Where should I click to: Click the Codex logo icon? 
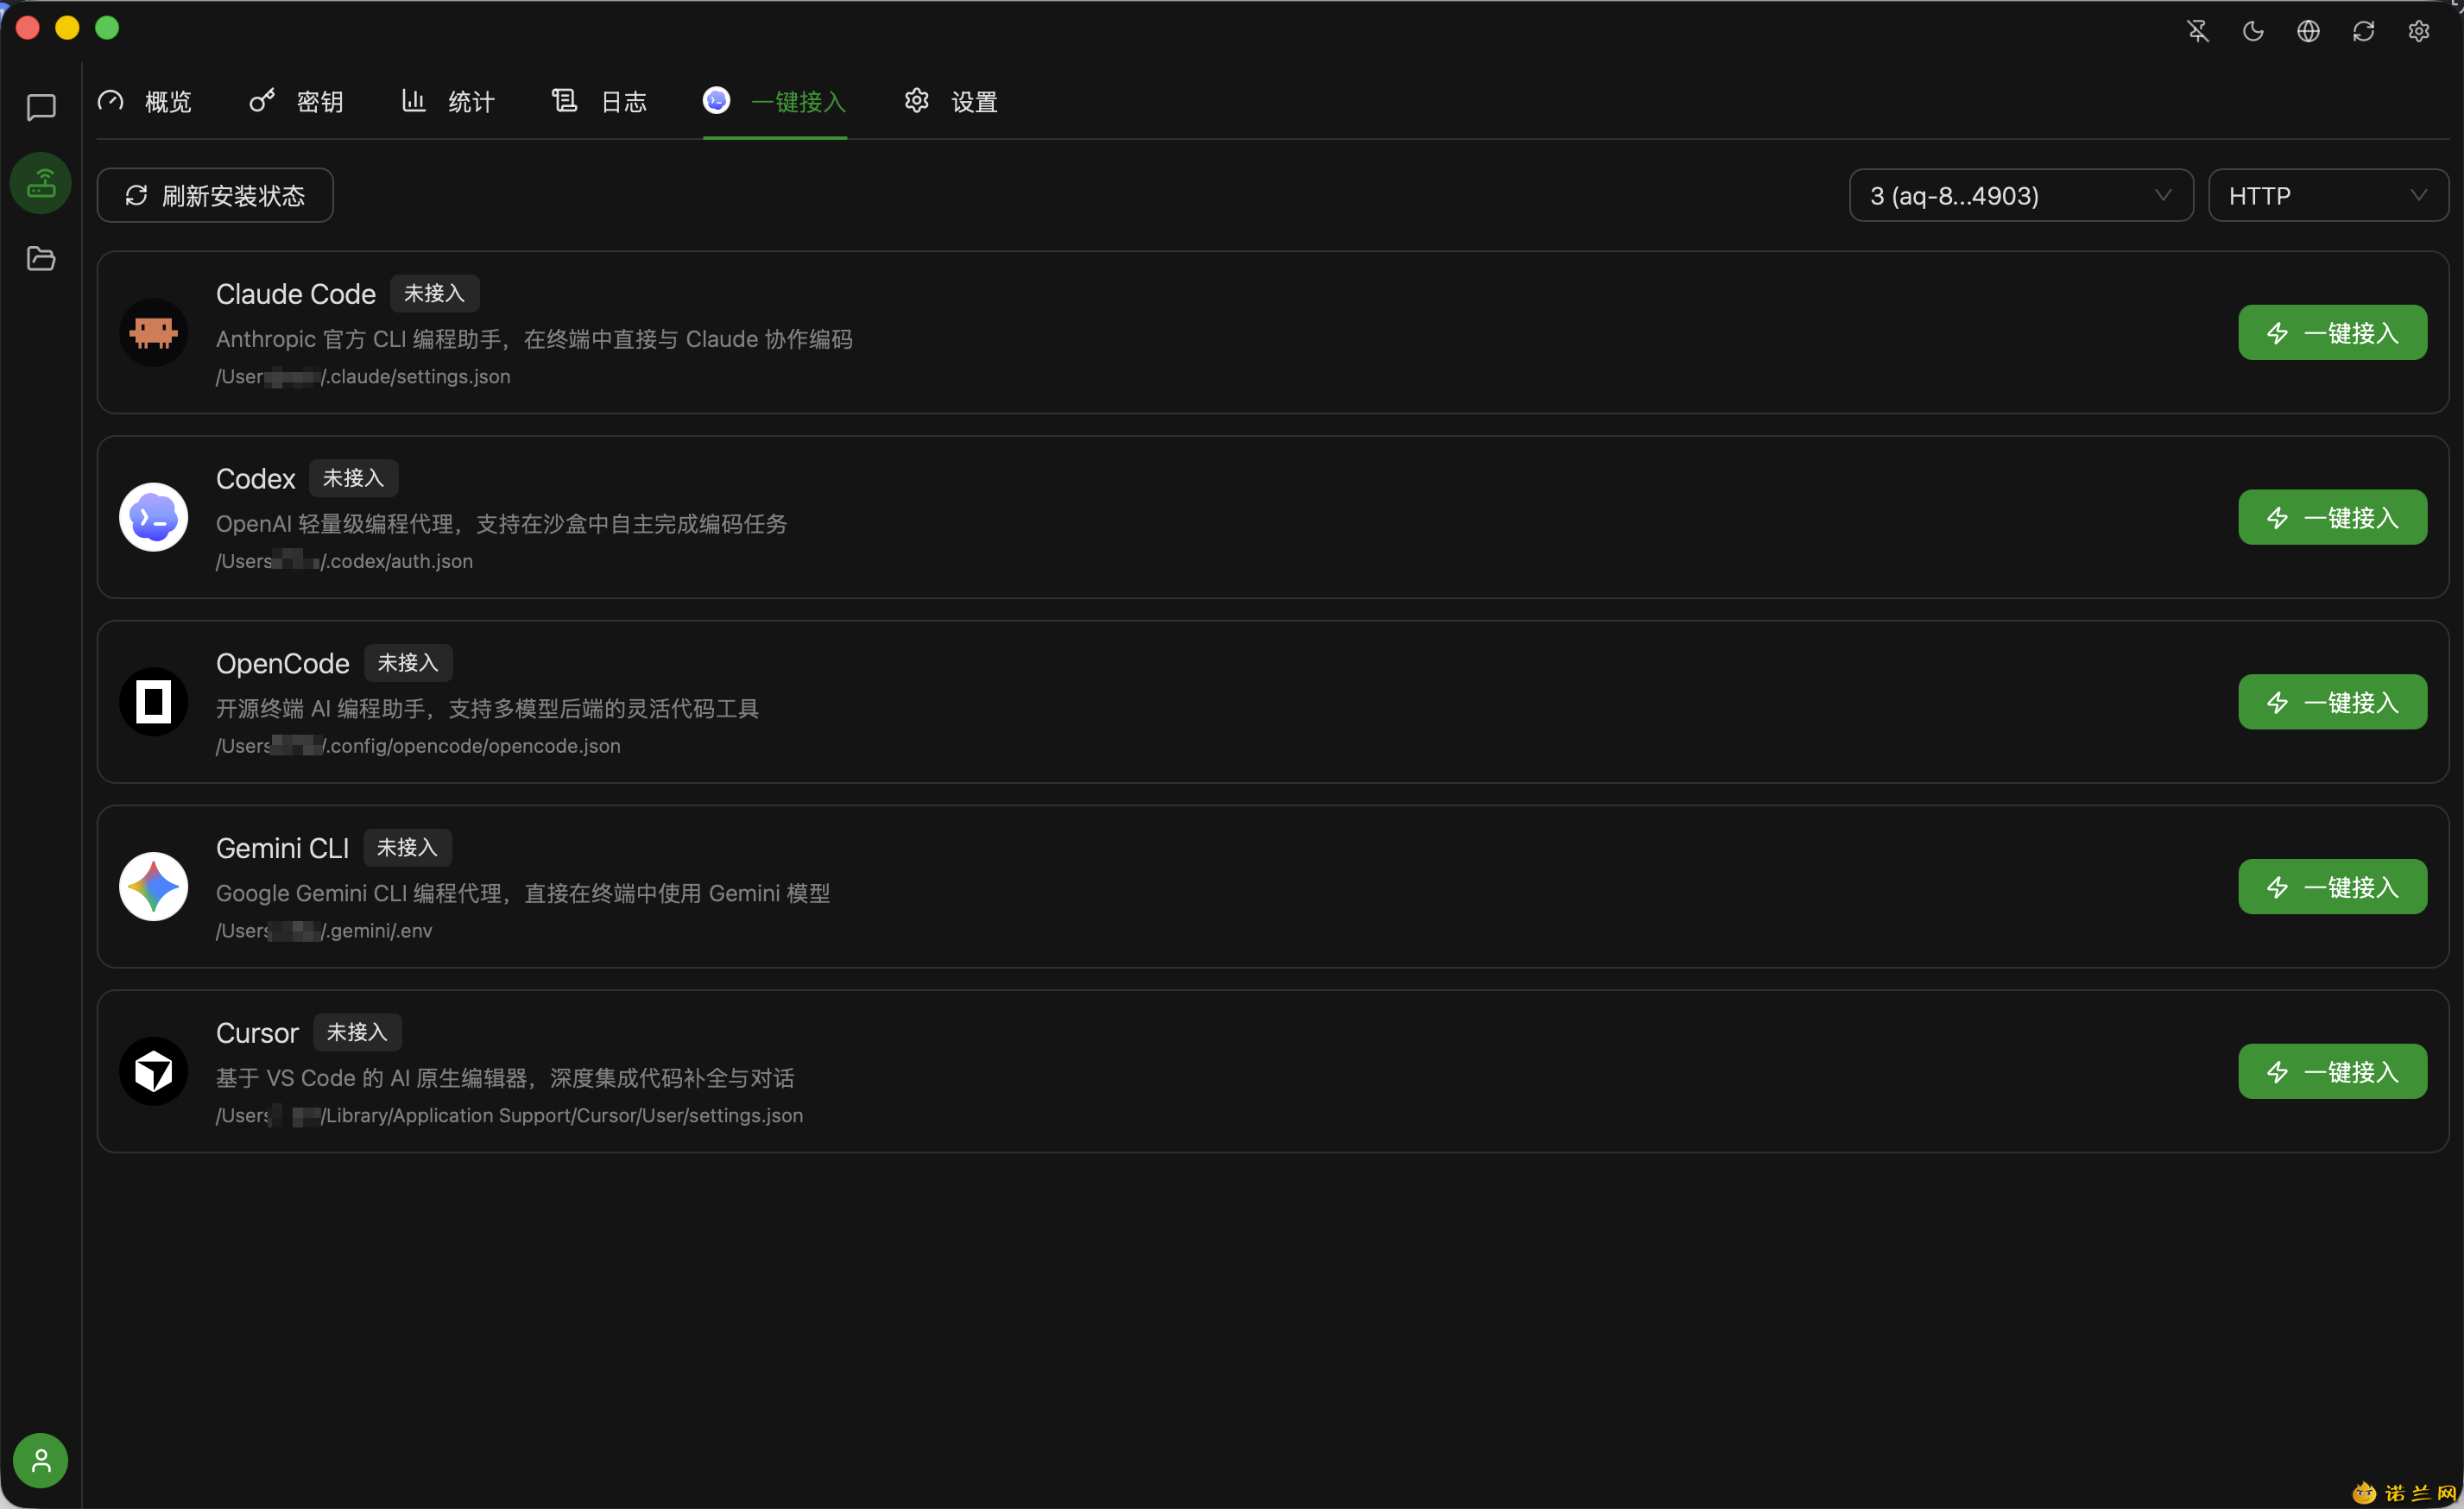pos(153,517)
